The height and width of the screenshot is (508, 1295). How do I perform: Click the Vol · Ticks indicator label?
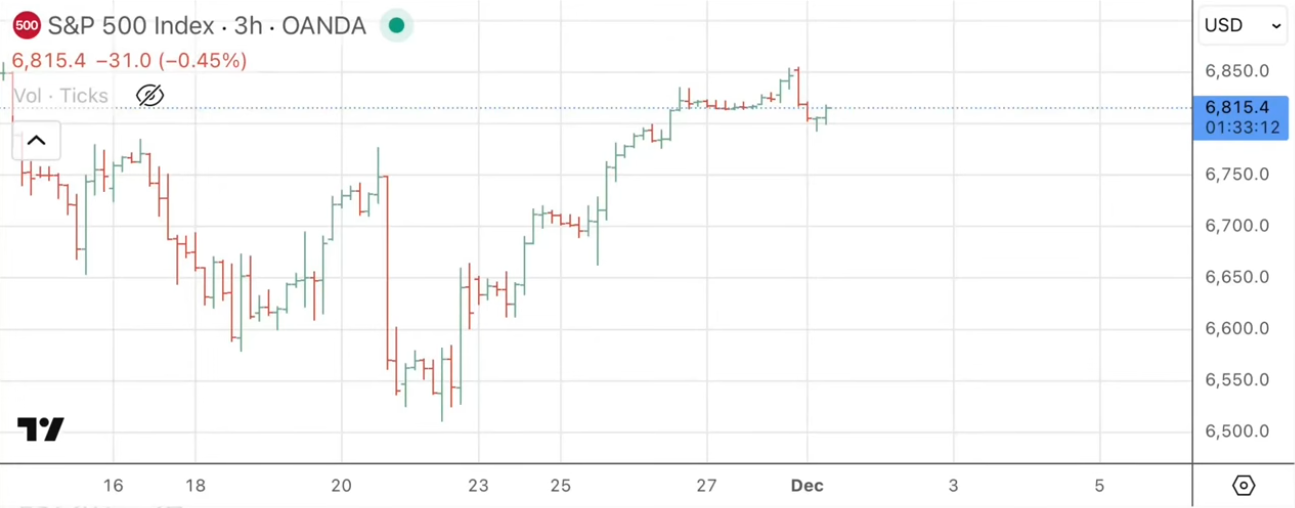(61, 96)
